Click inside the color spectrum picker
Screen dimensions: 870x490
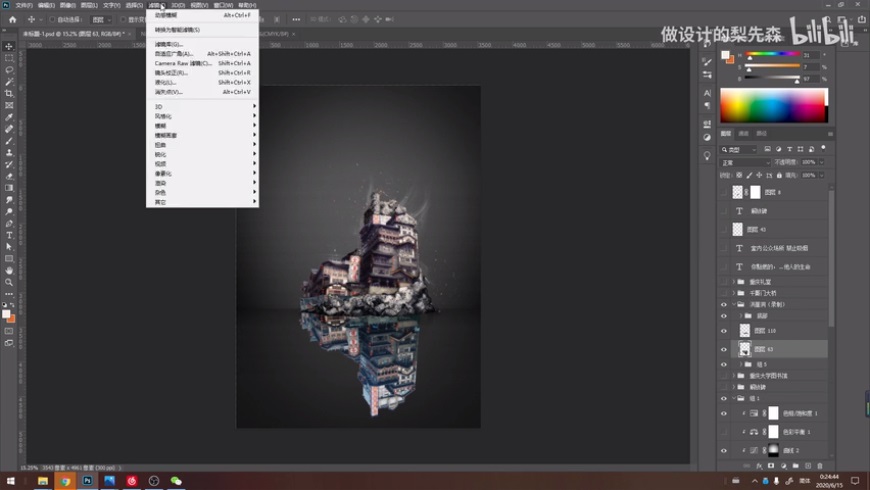pyautogui.click(x=773, y=105)
